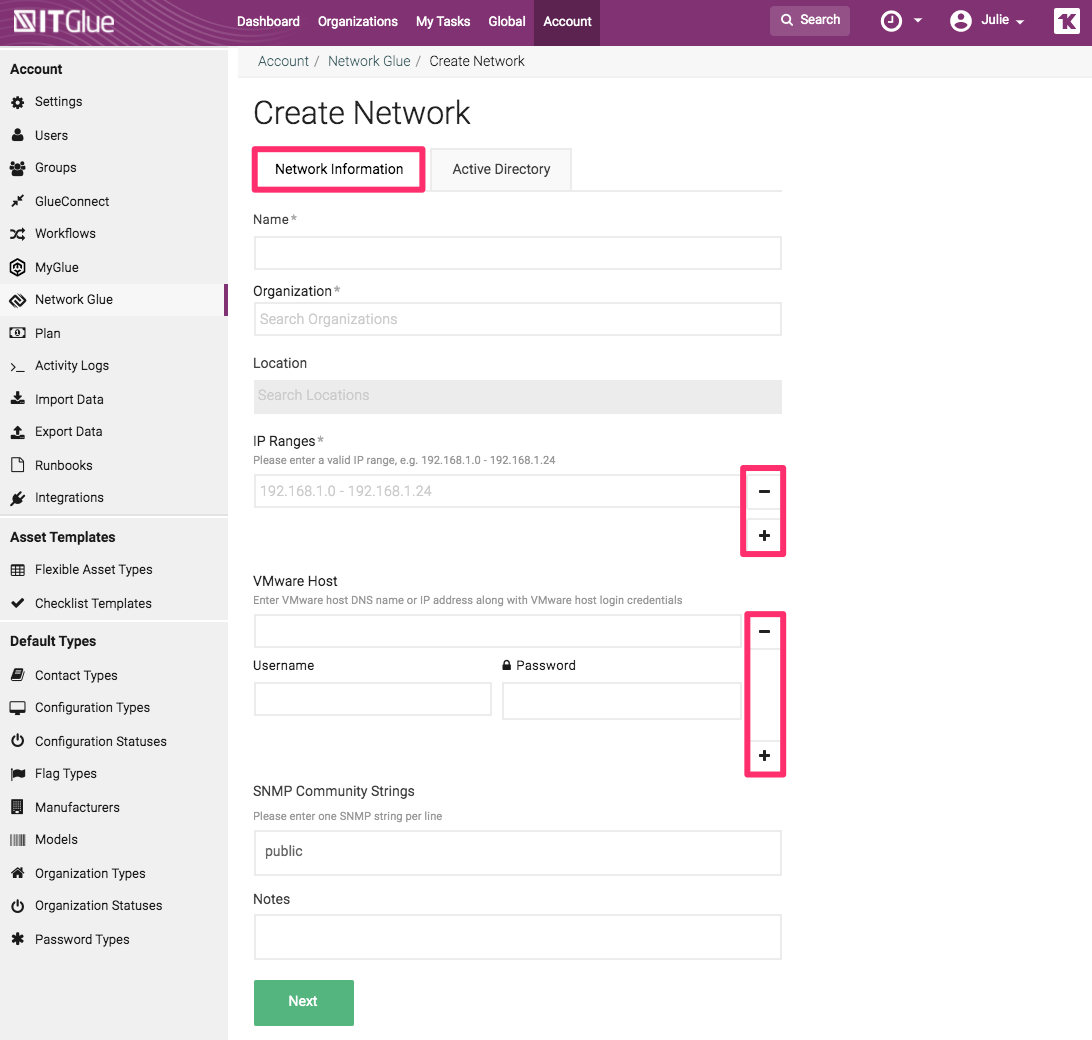Viewport: 1092px width, 1040px height.
Task: Click the Flexible Asset Types table icon
Action: click(17, 570)
